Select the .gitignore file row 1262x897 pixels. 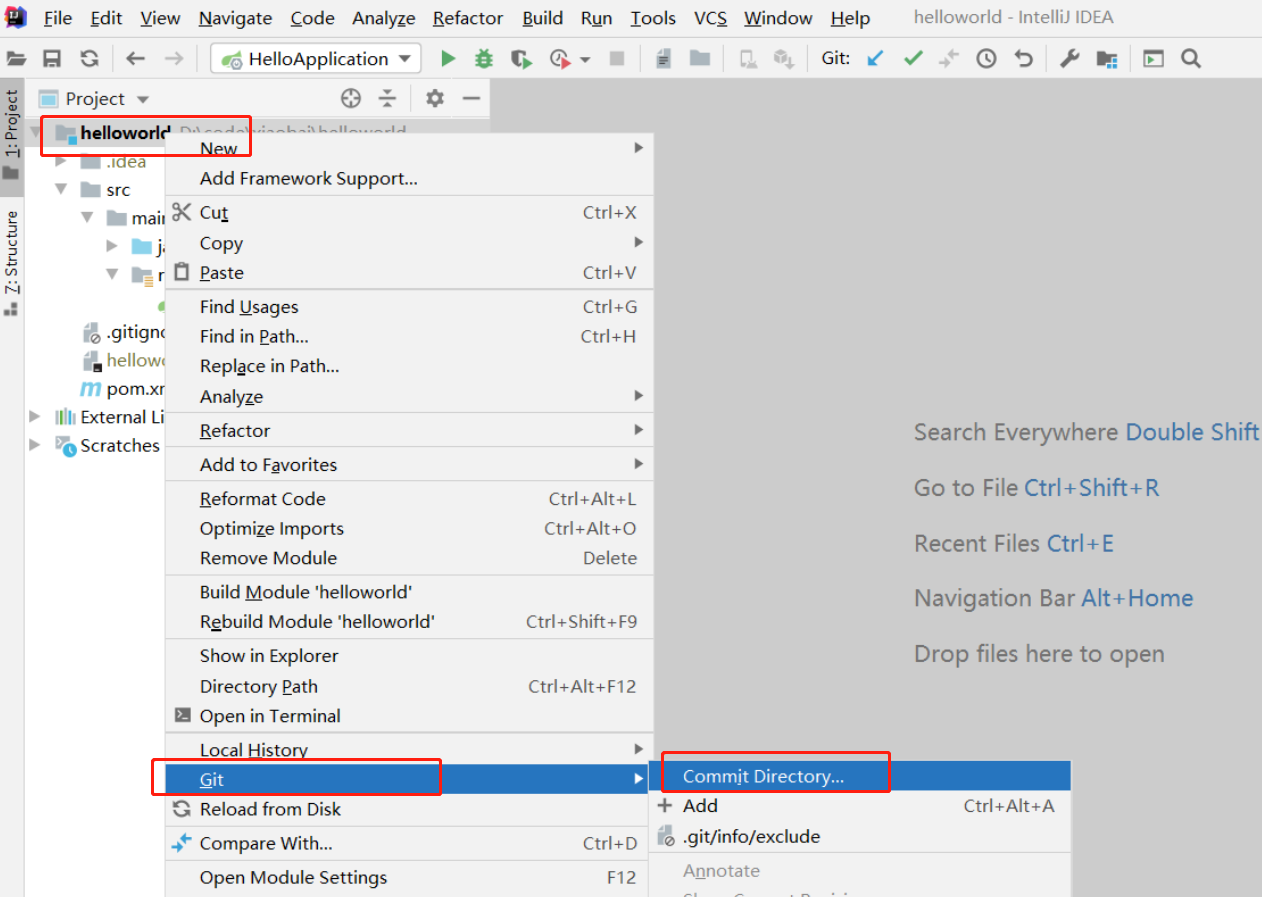pos(123,333)
